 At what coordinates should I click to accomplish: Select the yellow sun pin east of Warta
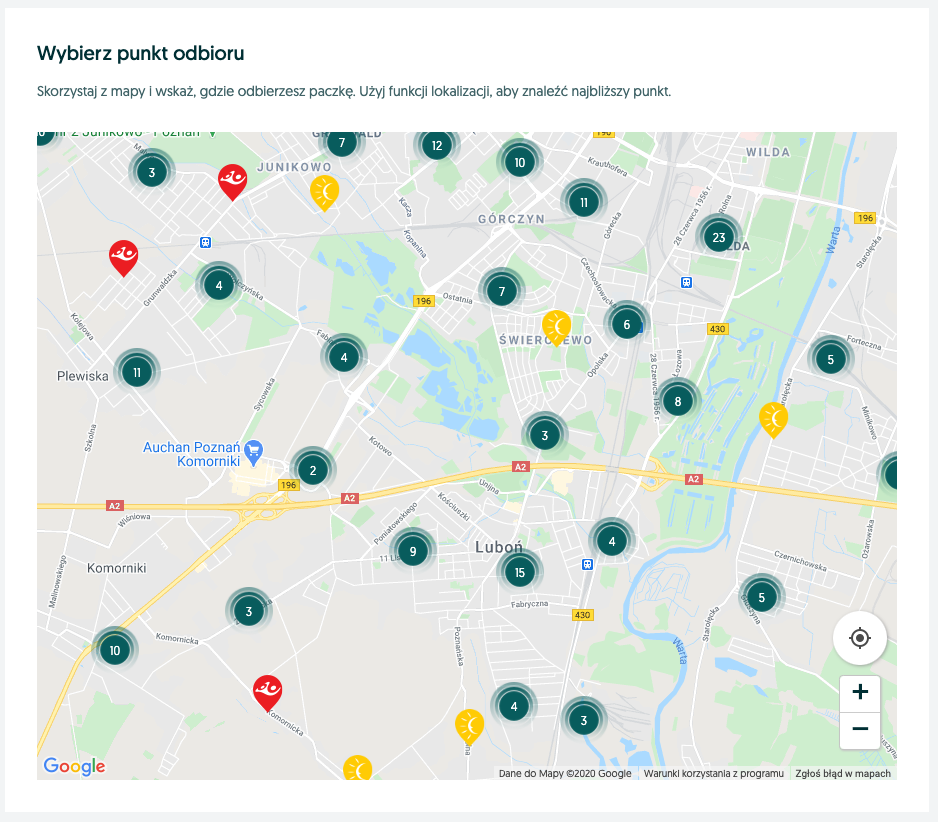point(773,420)
